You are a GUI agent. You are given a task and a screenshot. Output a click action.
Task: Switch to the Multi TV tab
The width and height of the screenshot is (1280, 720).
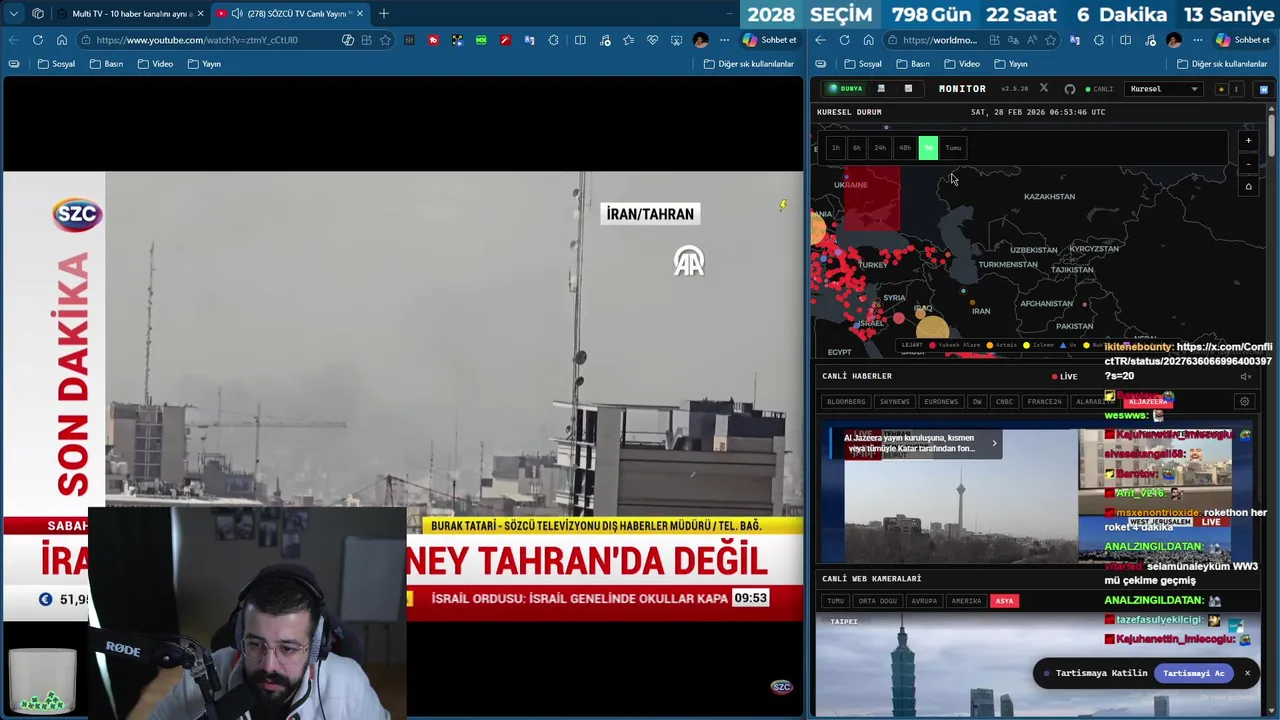130,14
